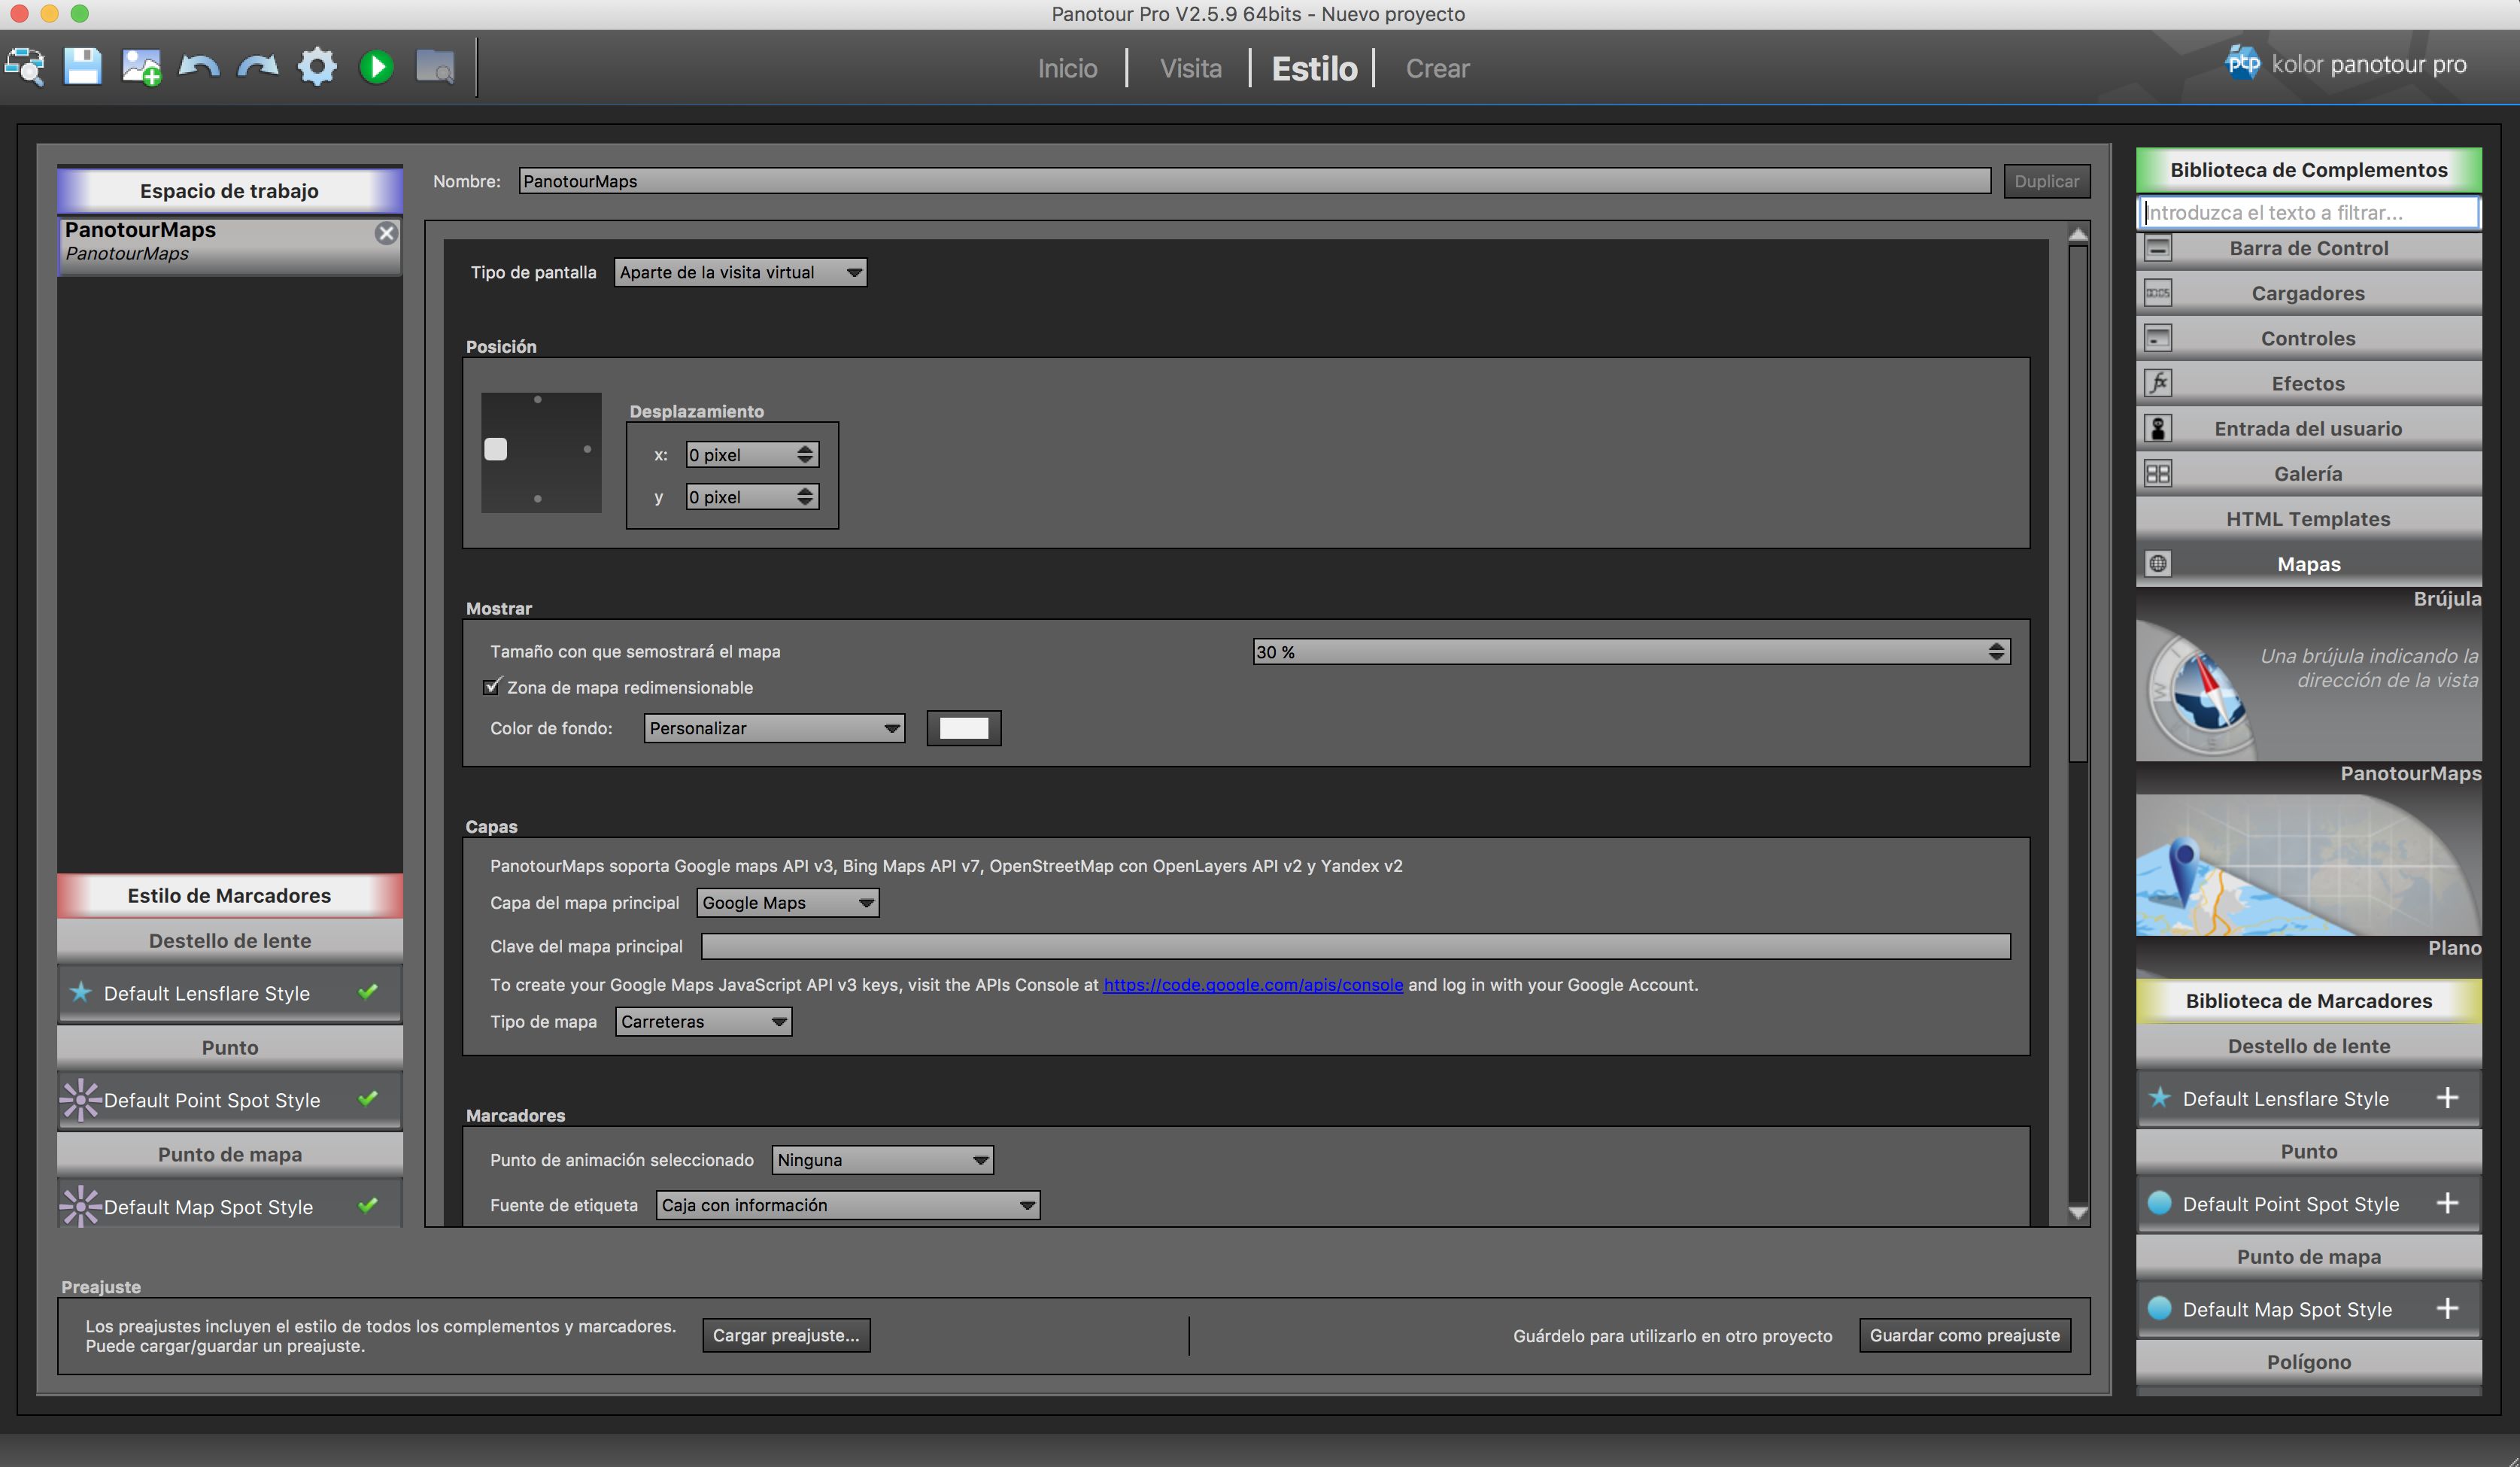The height and width of the screenshot is (1467, 2520).
Task: Click Cargar preajuste button
Action: 786,1335
